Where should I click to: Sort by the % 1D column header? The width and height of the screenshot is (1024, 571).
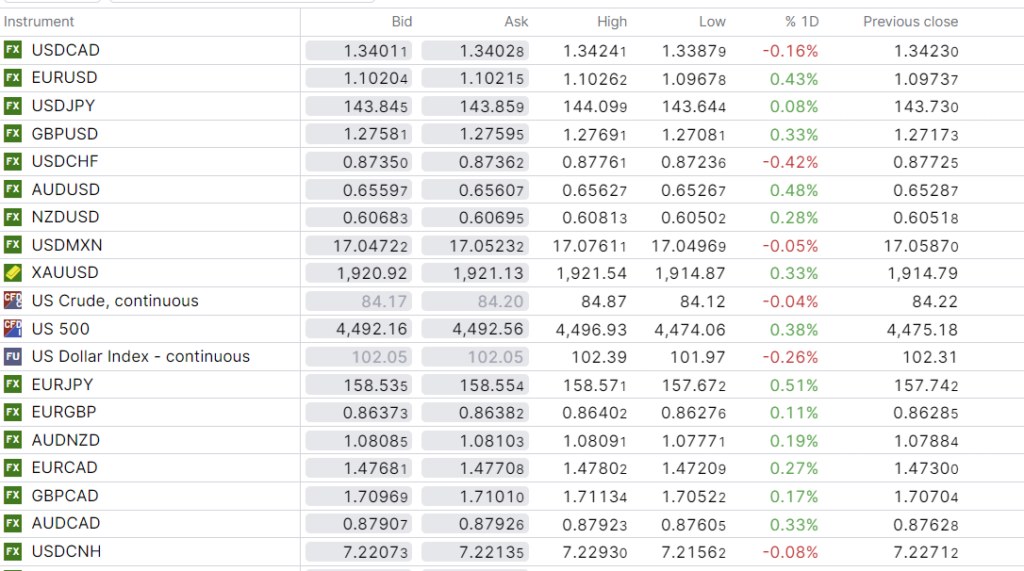tap(801, 21)
